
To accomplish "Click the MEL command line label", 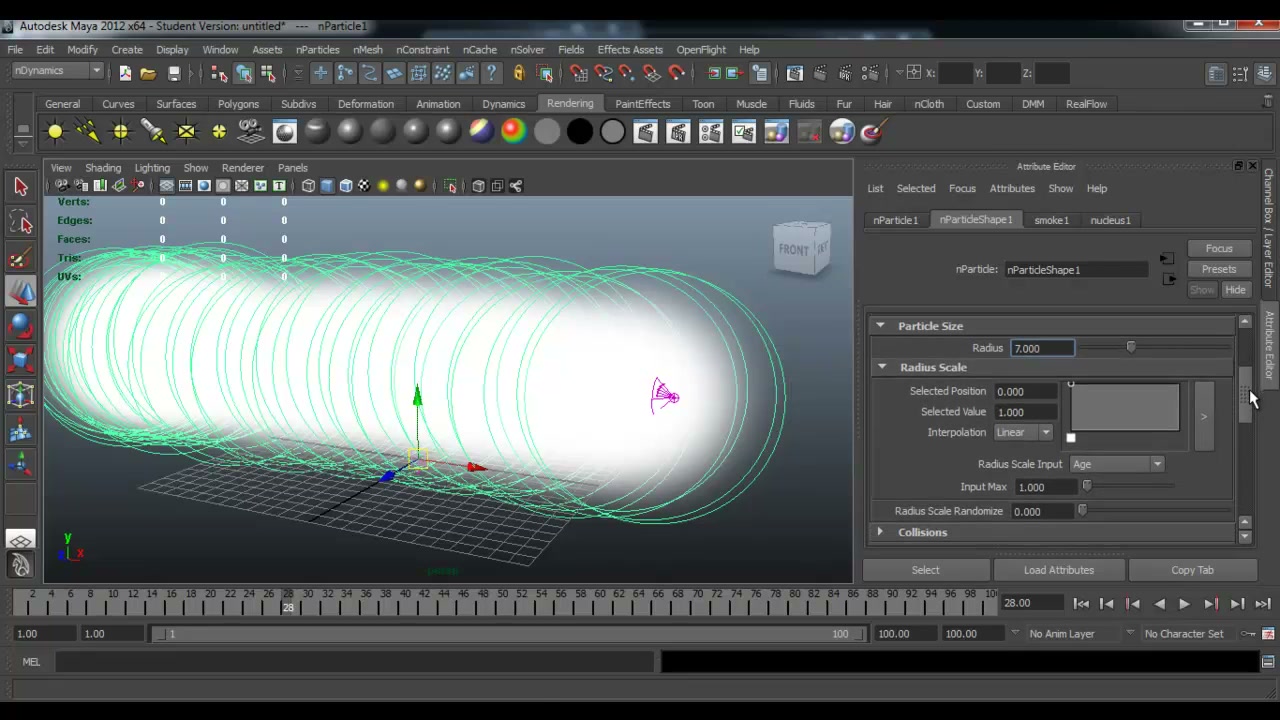I will click(31, 662).
